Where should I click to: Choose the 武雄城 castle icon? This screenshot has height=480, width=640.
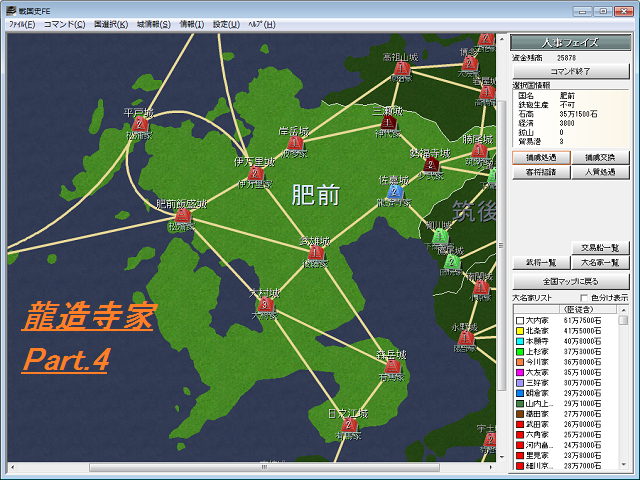(x=315, y=253)
